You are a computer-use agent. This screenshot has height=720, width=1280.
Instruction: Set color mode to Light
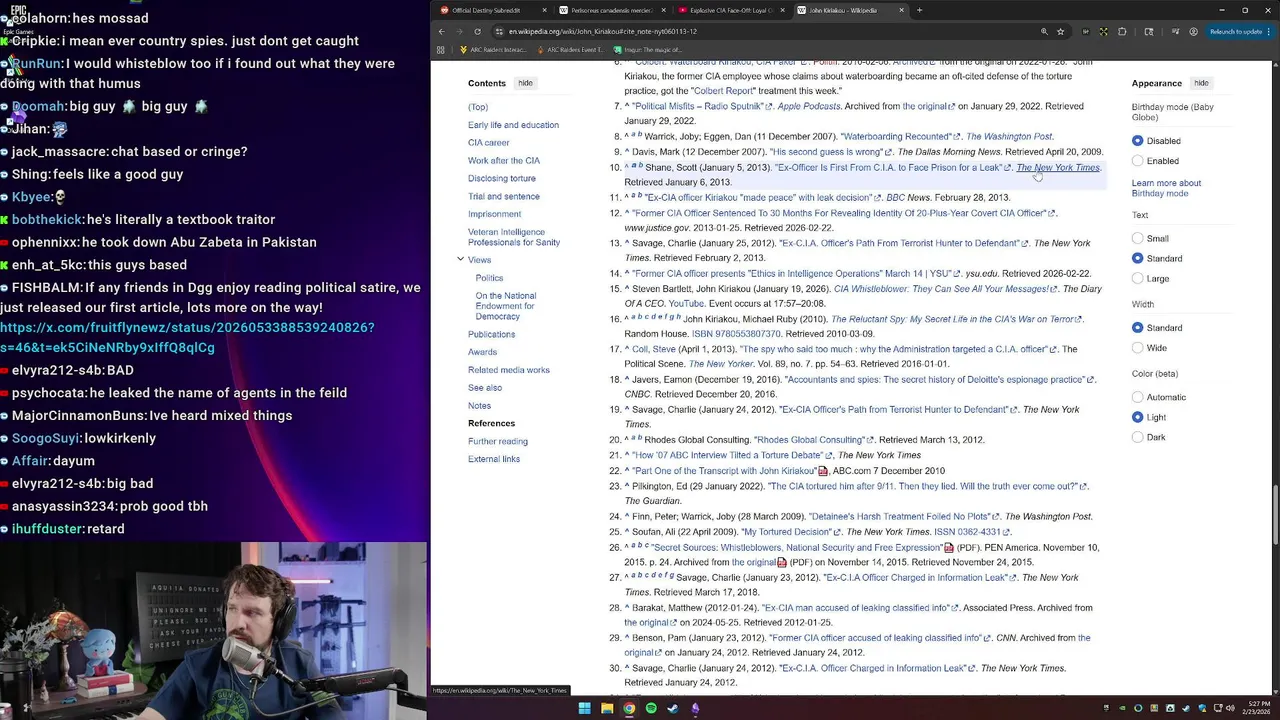click(x=1138, y=417)
